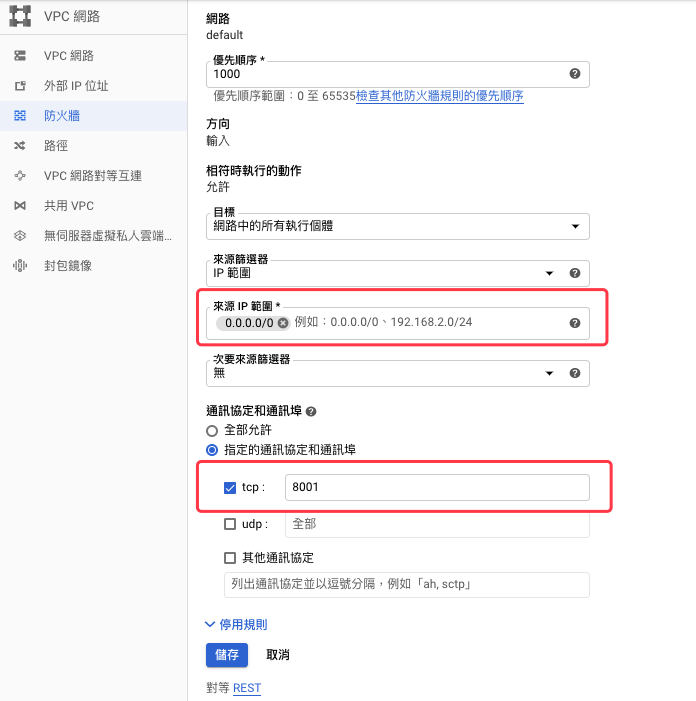The image size is (696, 701).
Task: Go to 外部 IP 位址 in sidebar
Action: tap(93, 85)
